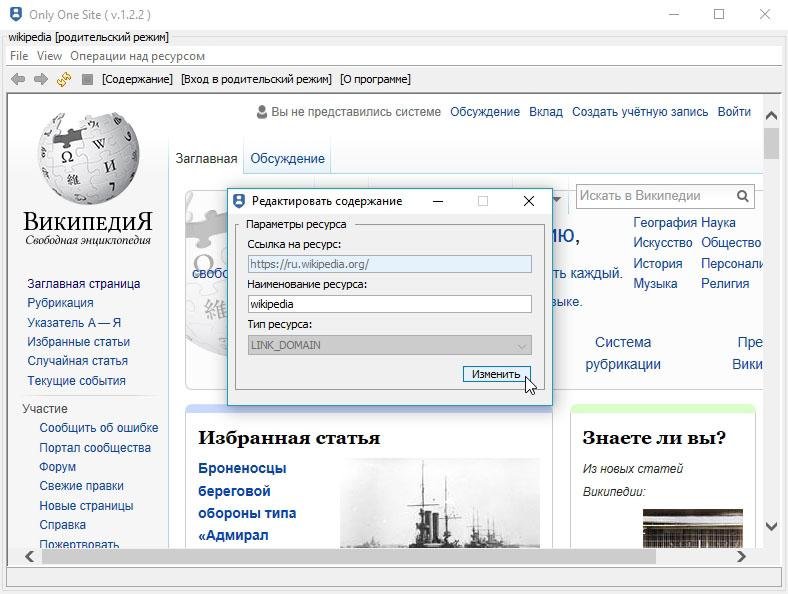
Task: Click the gray stop loading icon
Action: 87,79
